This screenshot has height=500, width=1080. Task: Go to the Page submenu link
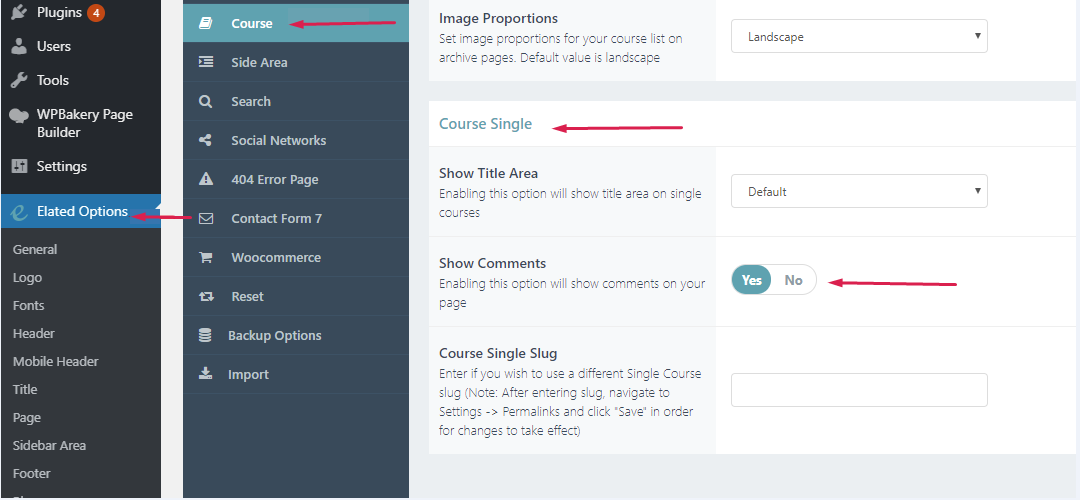pos(27,418)
